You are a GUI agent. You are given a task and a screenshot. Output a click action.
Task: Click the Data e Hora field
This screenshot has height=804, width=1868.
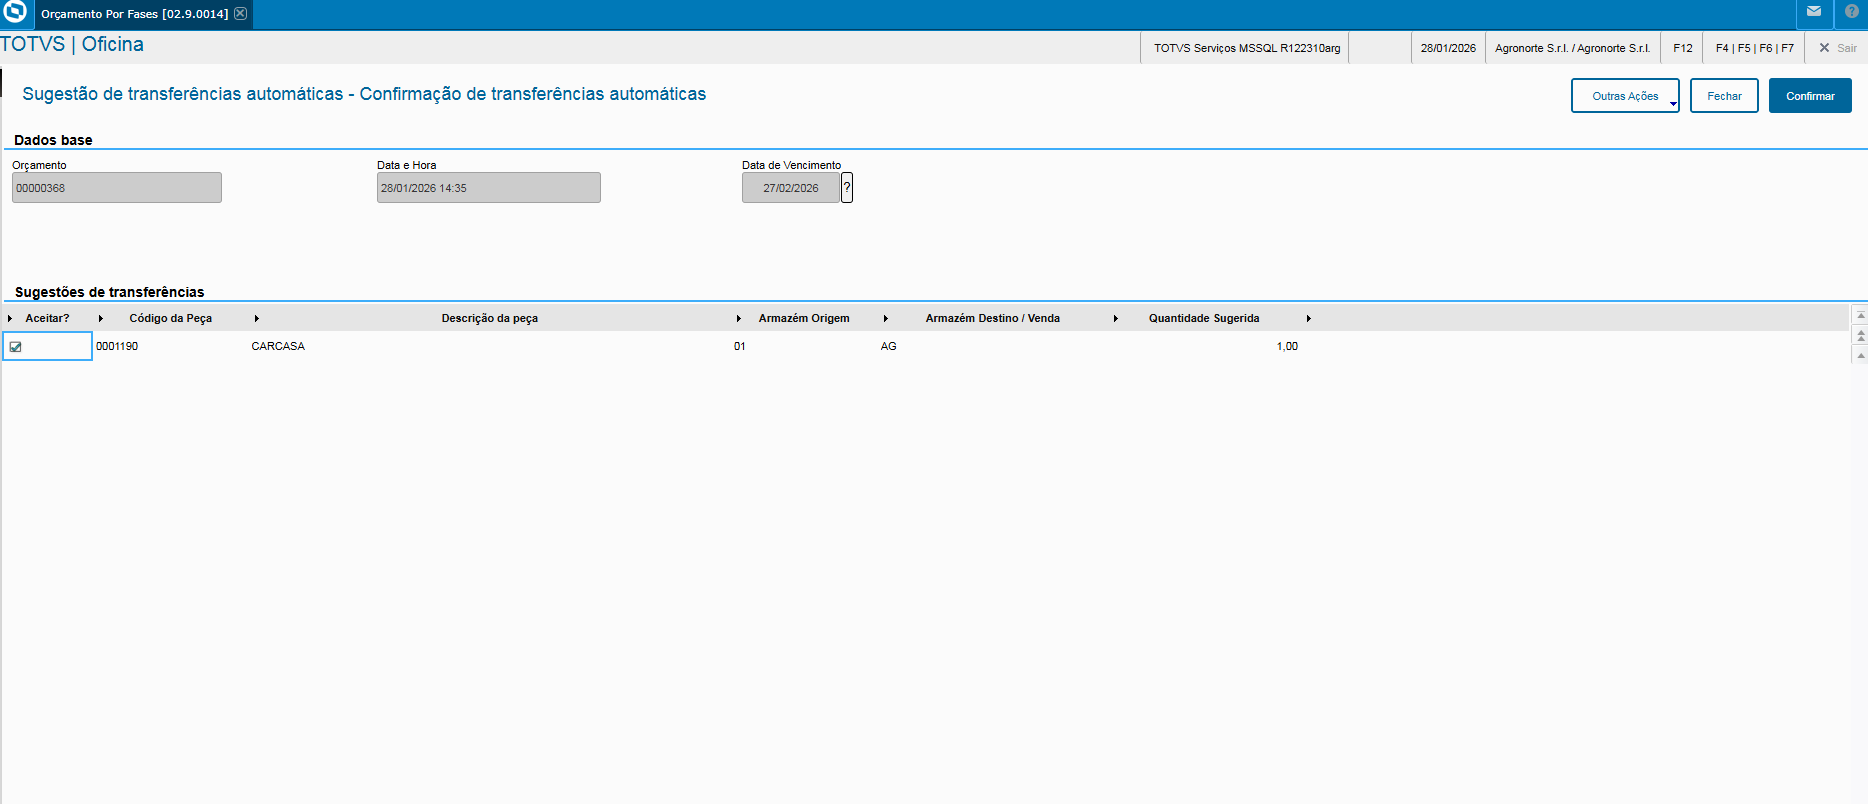[489, 188]
